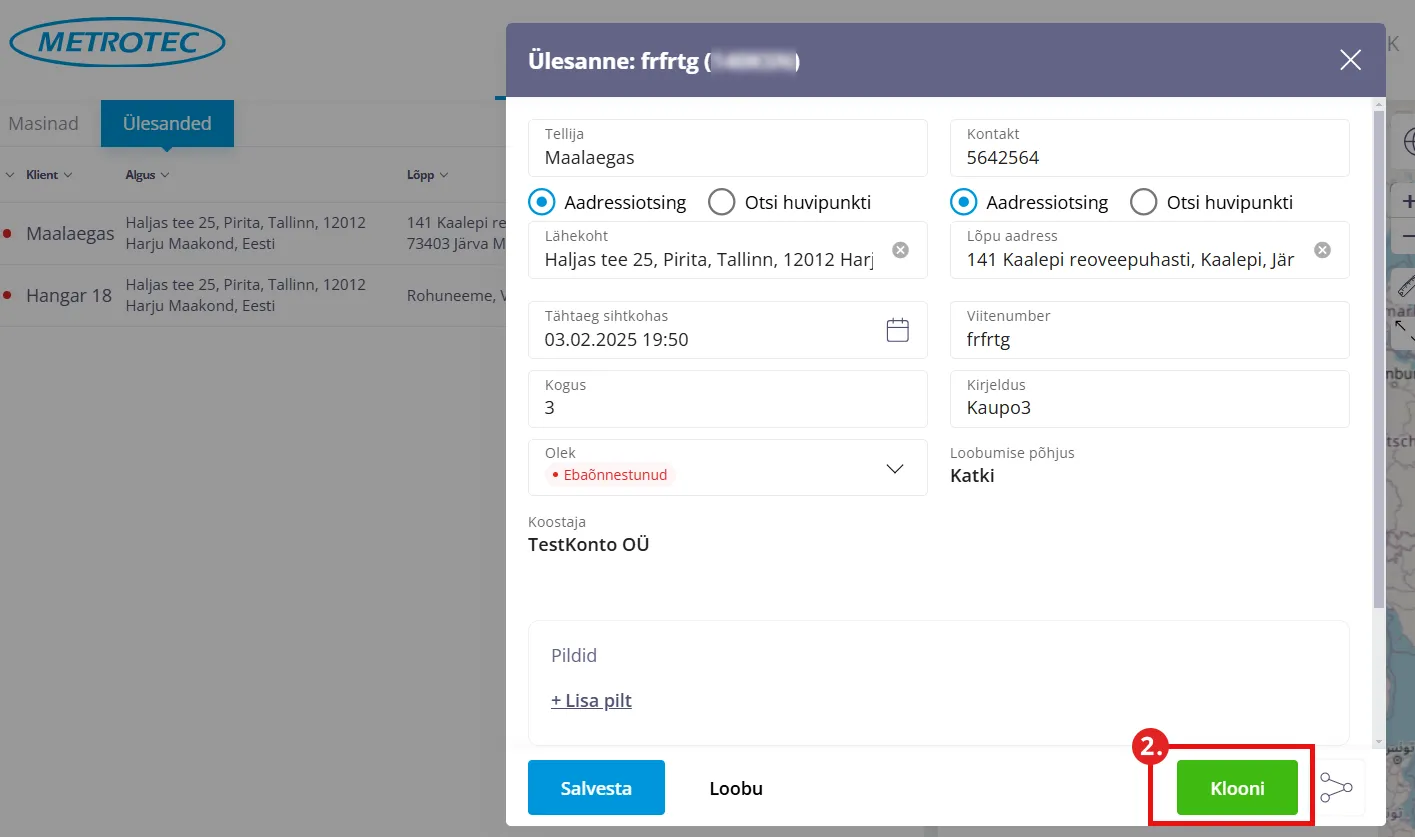Click the Rohuneeme end address cell
The height and width of the screenshot is (837, 1415).
coord(456,296)
